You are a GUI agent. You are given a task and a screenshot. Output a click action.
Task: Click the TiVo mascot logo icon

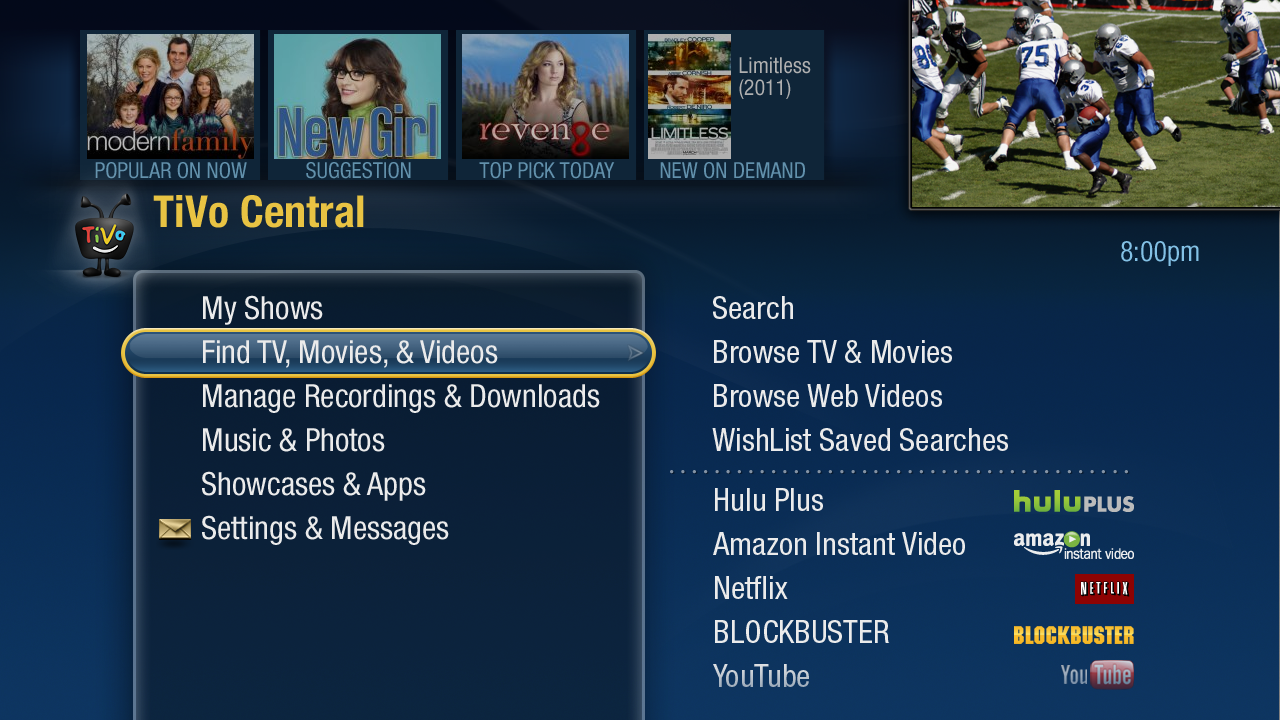tap(104, 236)
